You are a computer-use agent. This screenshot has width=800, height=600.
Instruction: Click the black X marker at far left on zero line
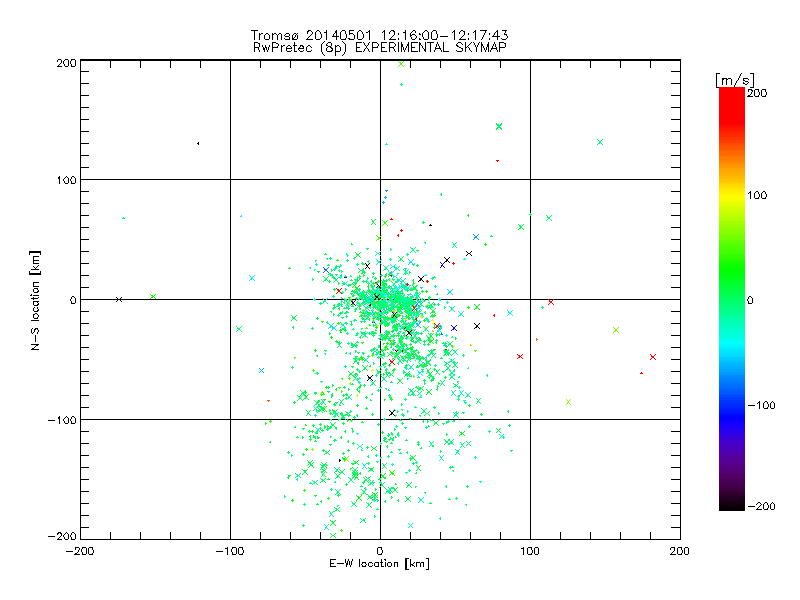[119, 299]
